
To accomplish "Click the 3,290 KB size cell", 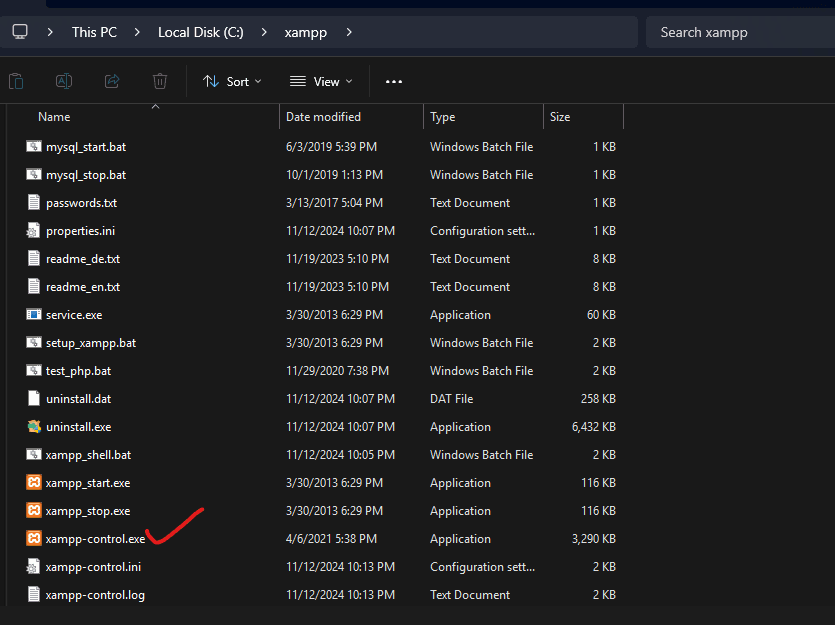I will click(594, 539).
